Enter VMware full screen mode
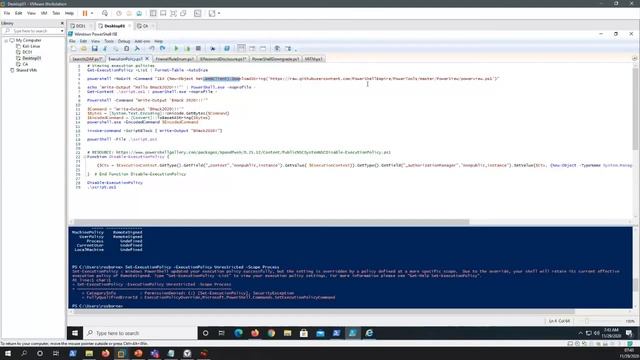 point(173,13)
